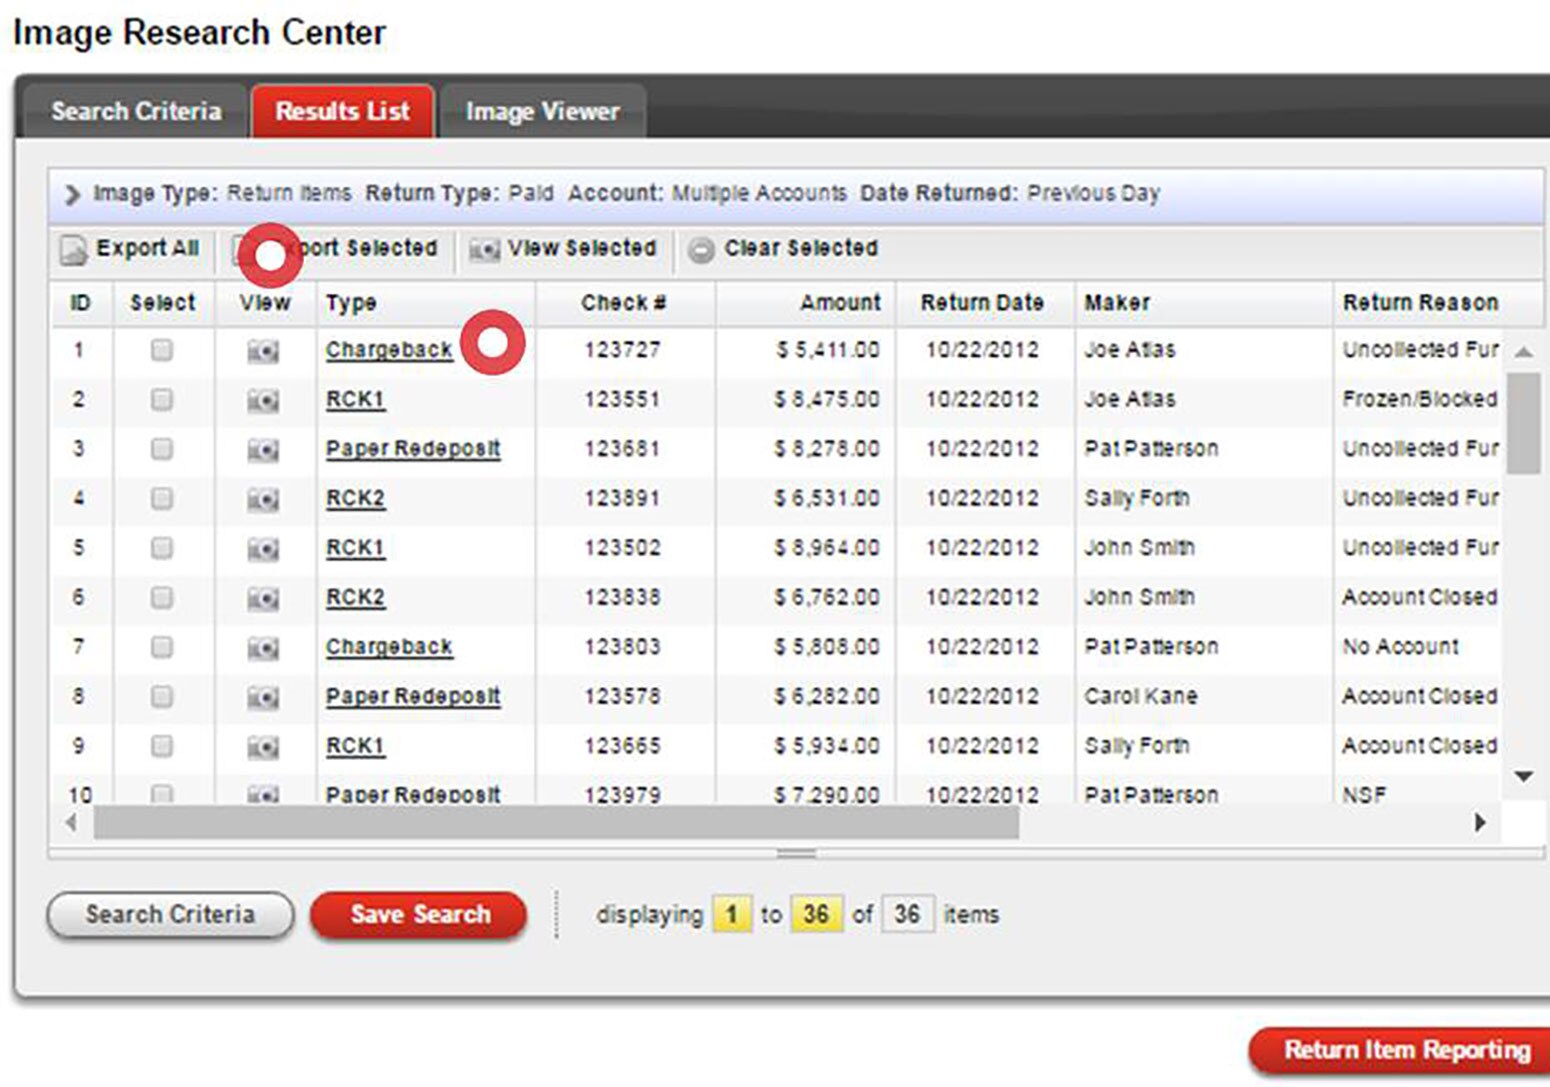Check the select box in row 8

tap(161, 697)
